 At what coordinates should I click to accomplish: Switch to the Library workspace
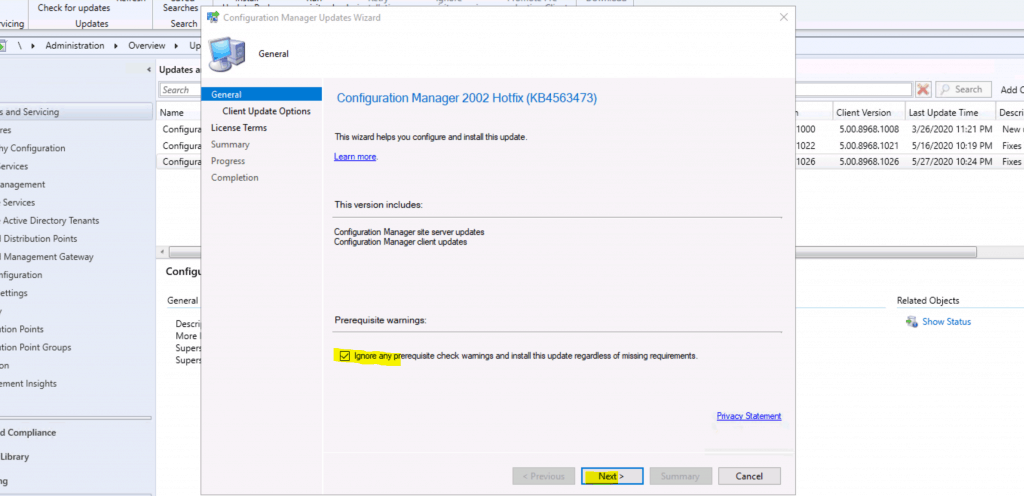click(14, 457)
